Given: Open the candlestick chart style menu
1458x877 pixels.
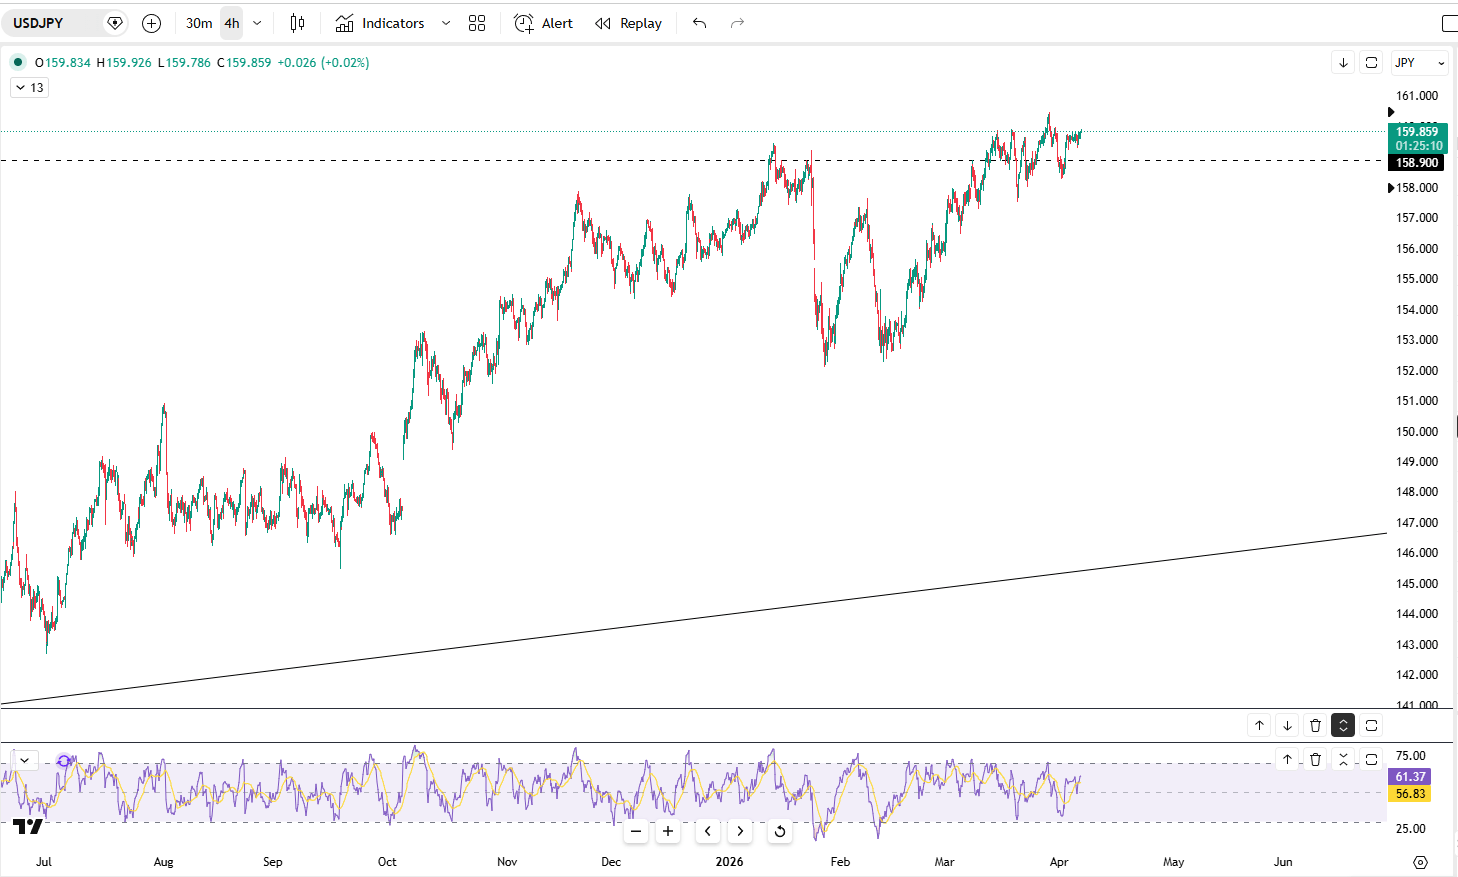Looking at the screenshot, I should (x=297, y=23).
